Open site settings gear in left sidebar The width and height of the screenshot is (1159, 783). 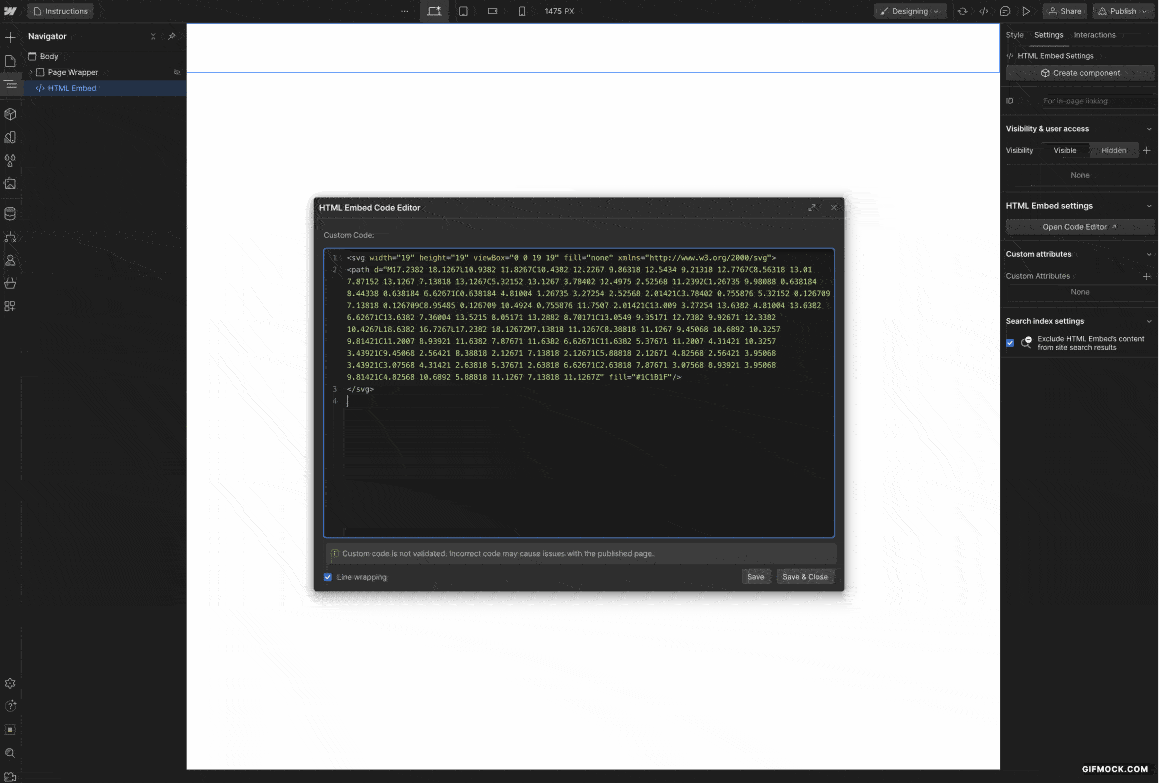point(10,683)
